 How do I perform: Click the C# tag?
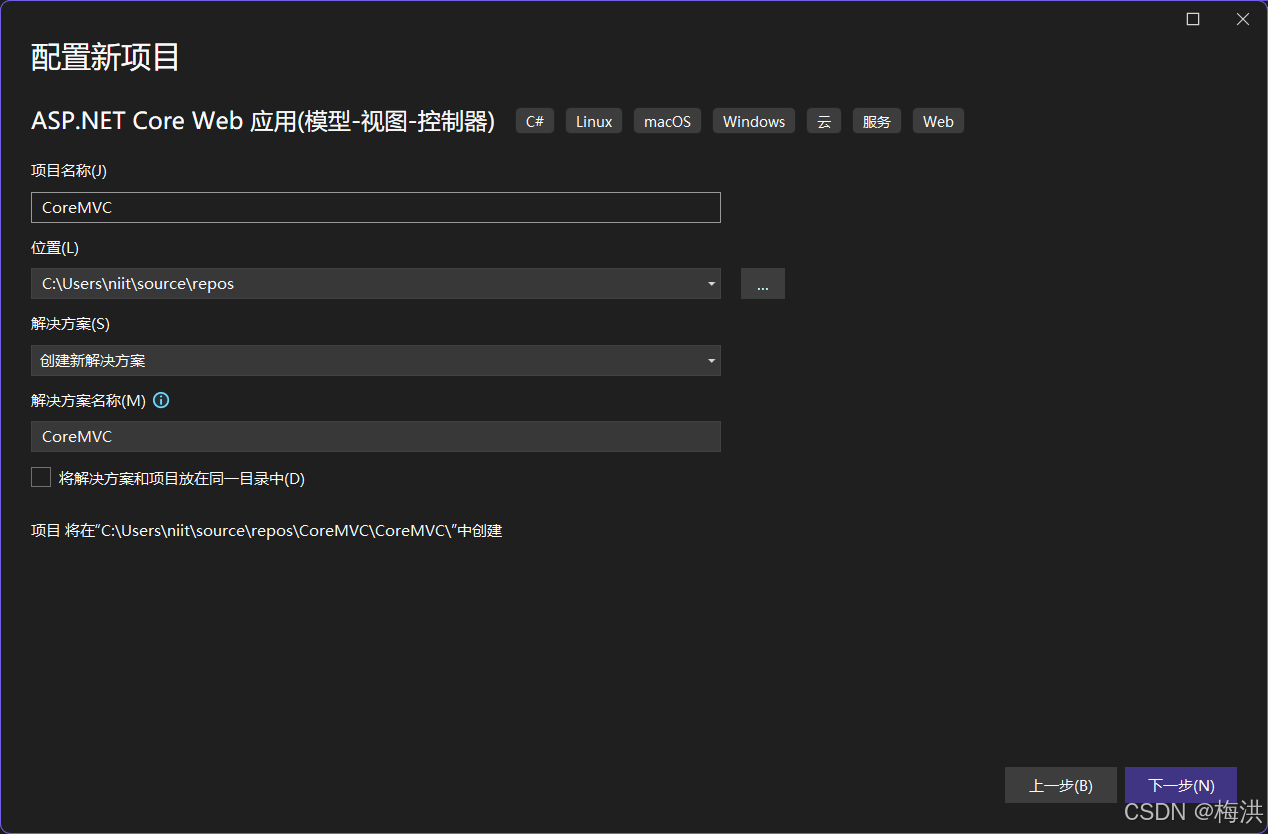[535, 121]
